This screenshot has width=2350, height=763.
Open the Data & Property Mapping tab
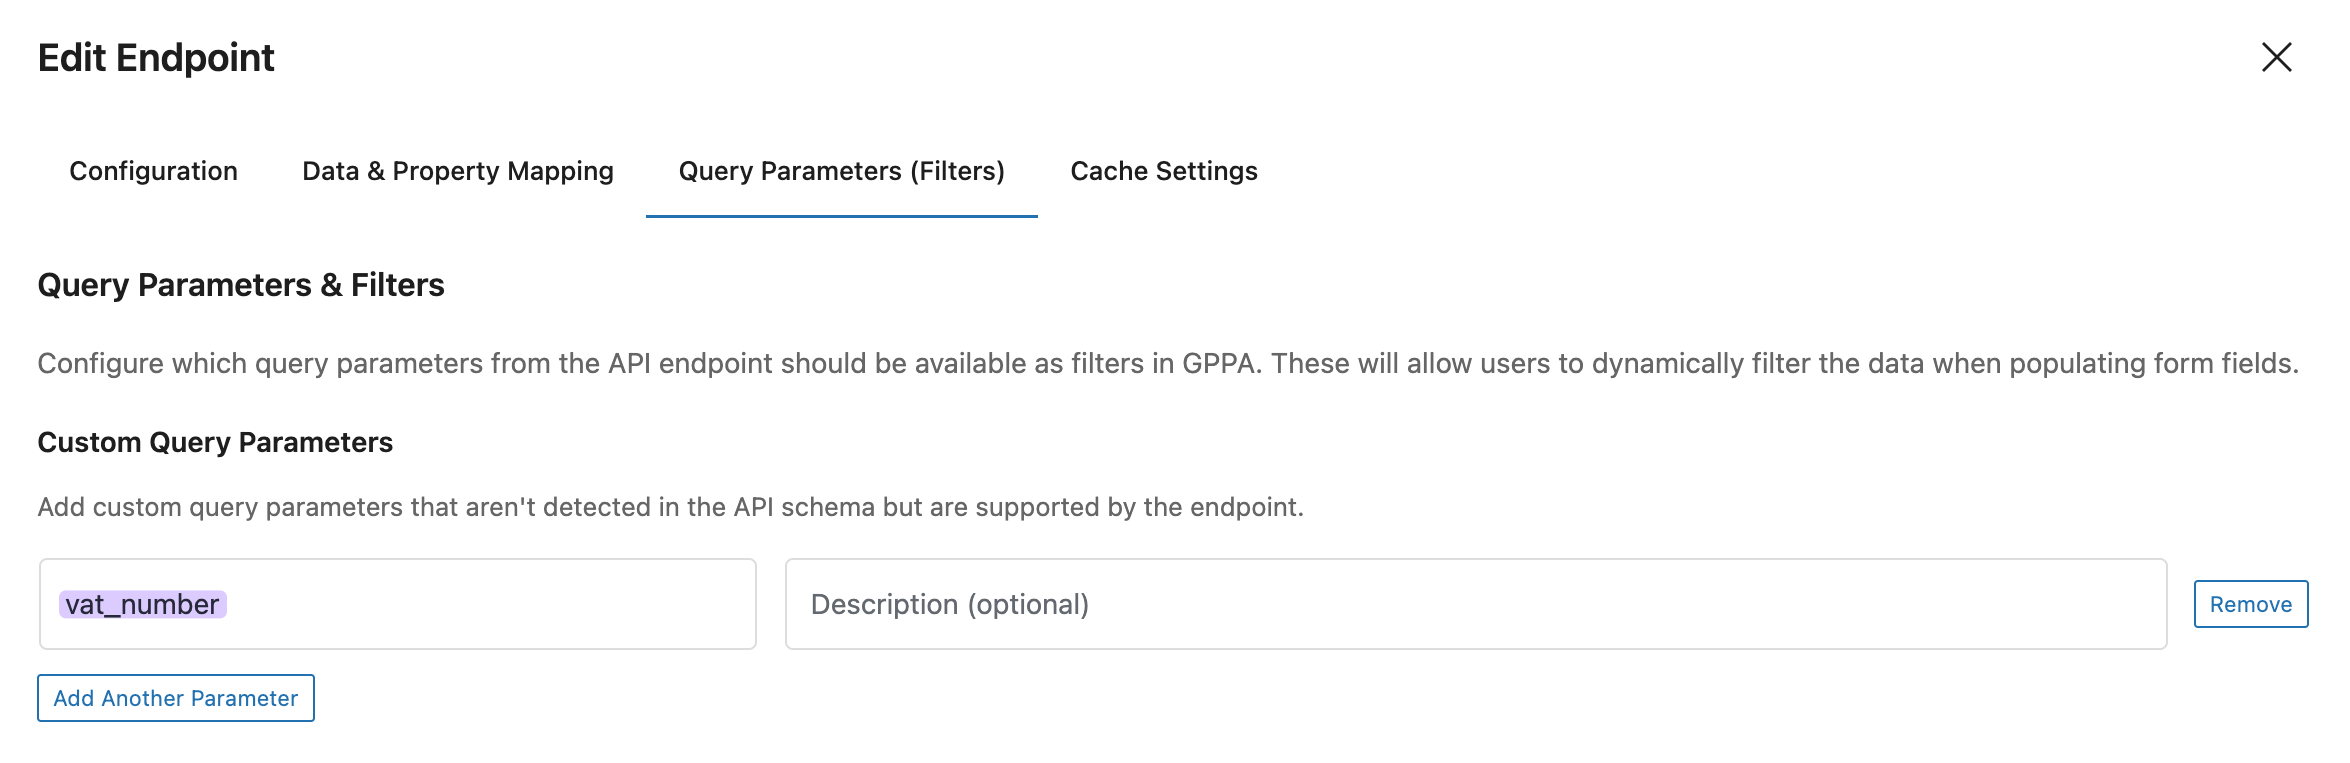[x=457, y=171]
